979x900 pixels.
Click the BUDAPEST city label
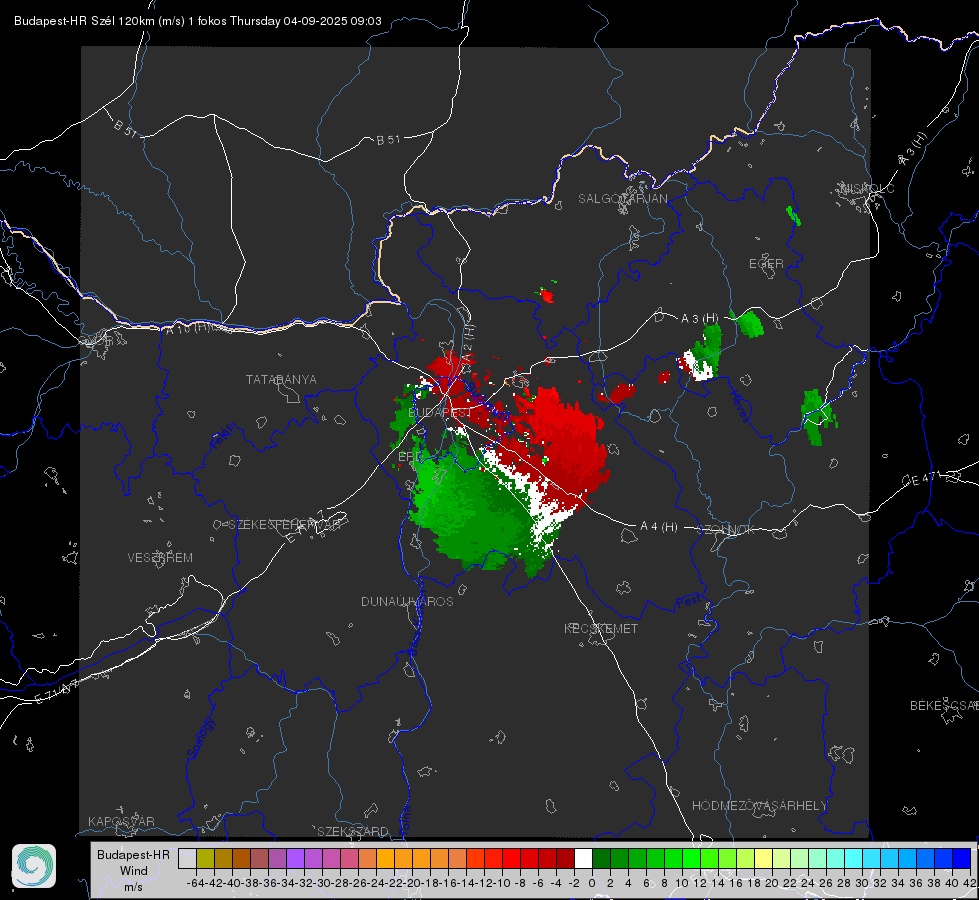click(x=440, y=413)
